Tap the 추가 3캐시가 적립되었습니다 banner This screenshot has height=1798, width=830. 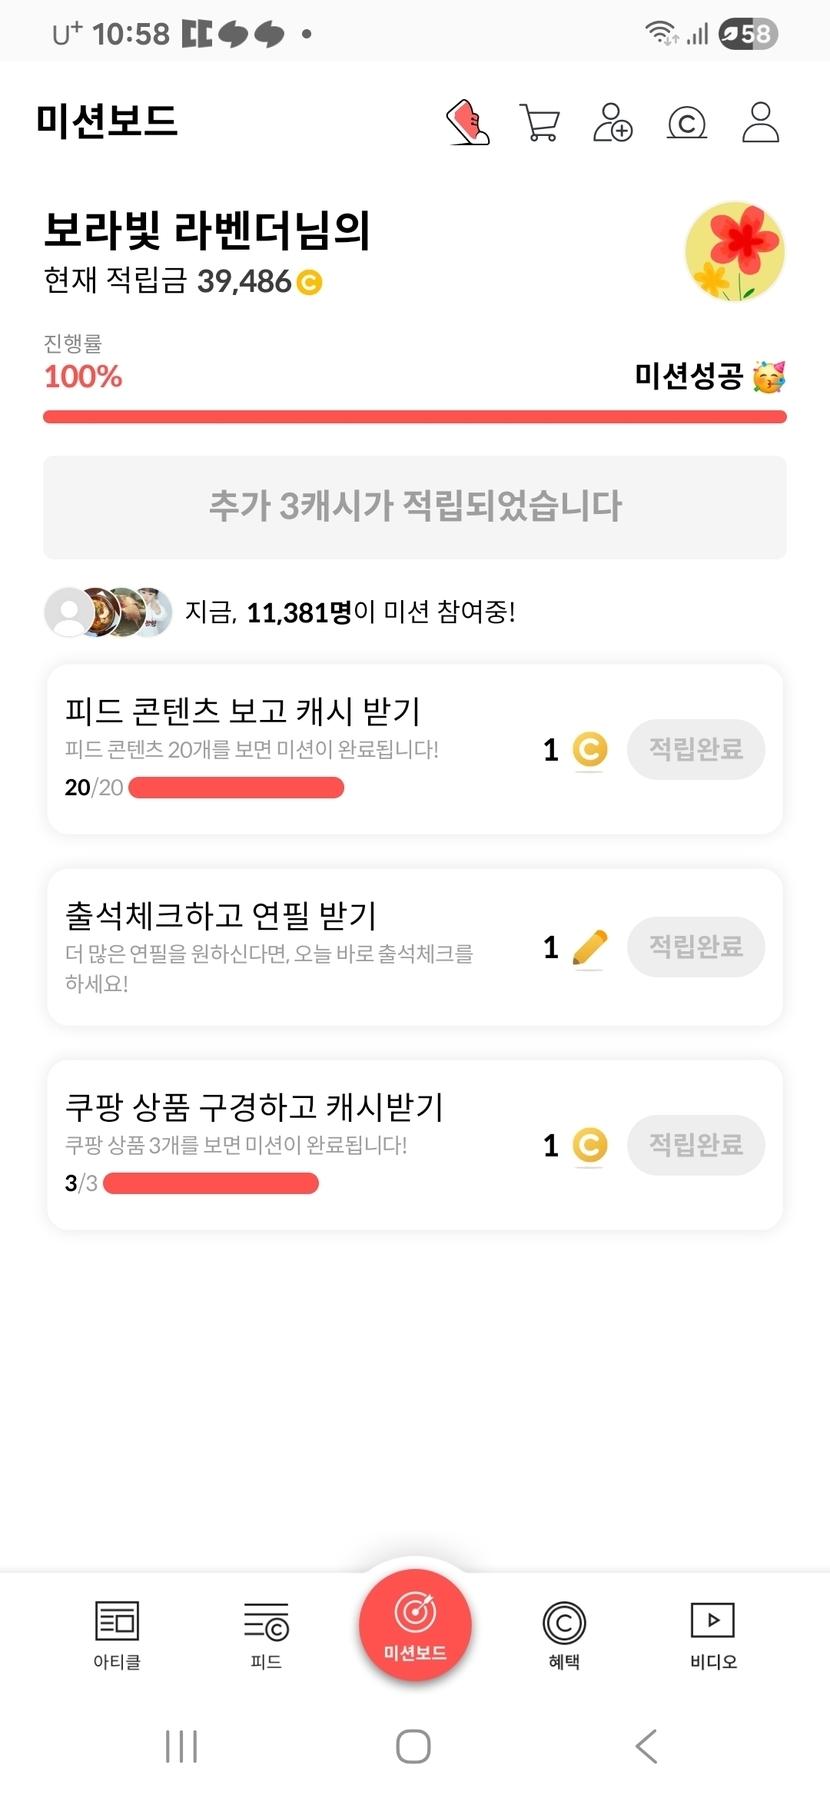(415, 507)
